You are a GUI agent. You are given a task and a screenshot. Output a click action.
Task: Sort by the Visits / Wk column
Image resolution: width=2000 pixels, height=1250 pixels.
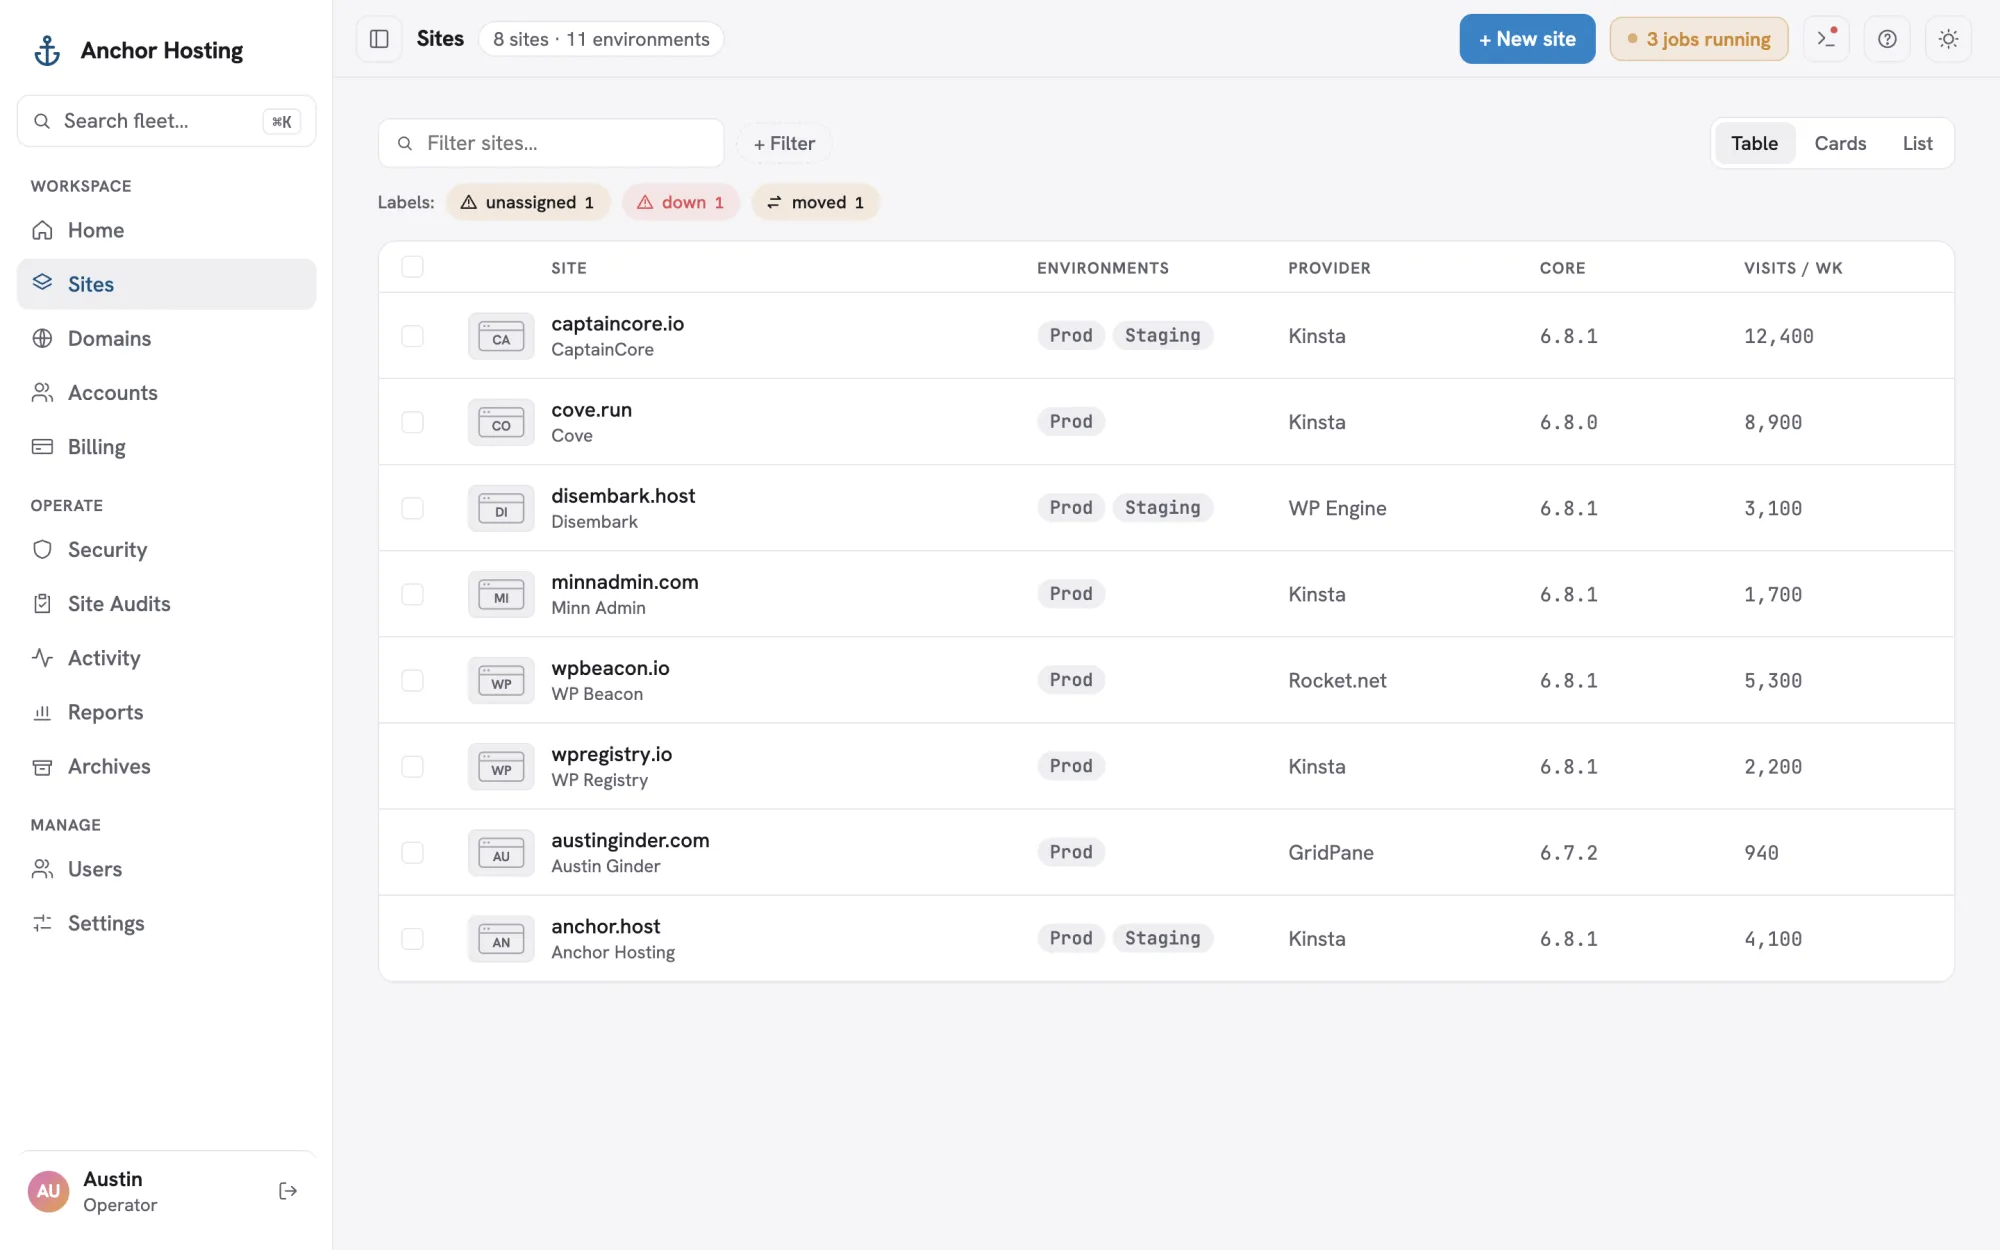click(1793, 268)
